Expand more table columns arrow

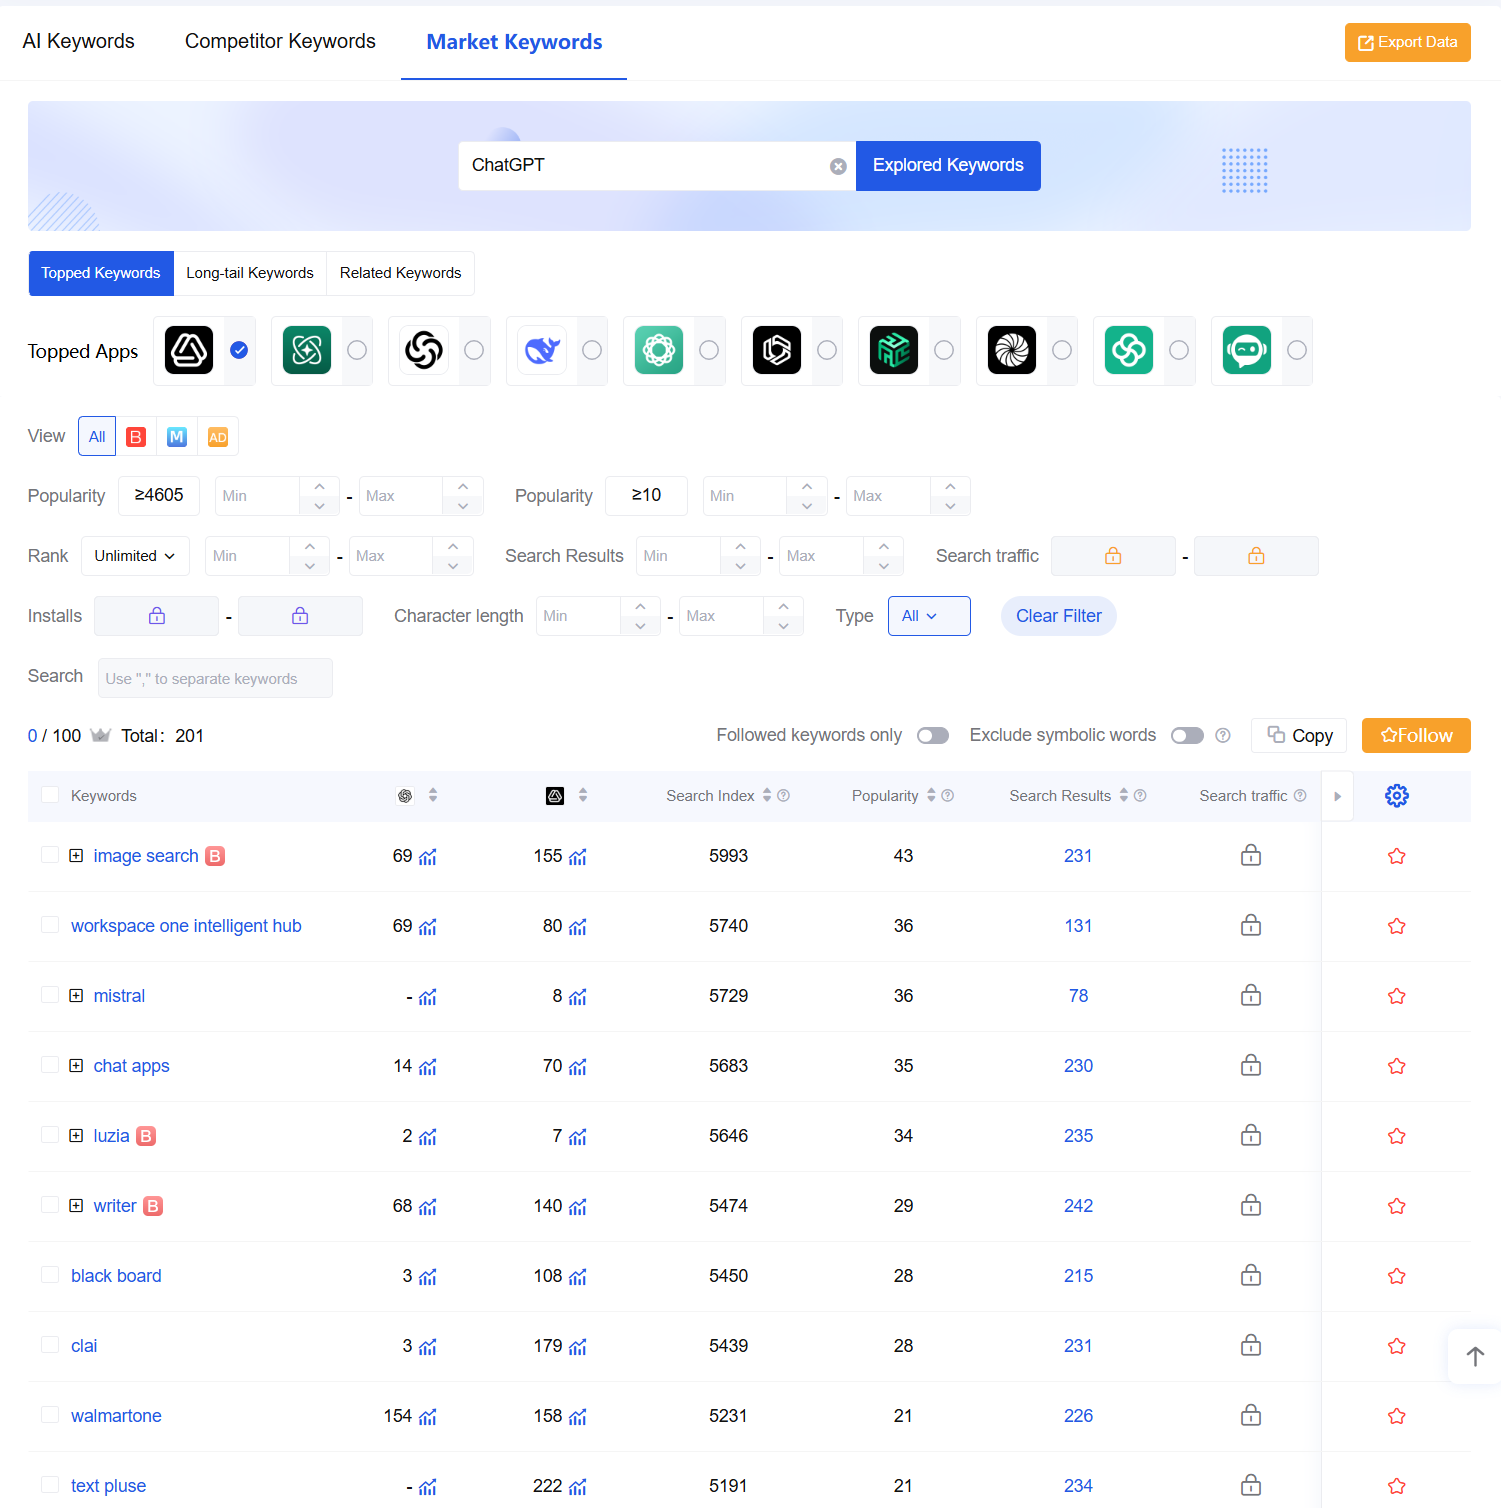pos(1337,796)
